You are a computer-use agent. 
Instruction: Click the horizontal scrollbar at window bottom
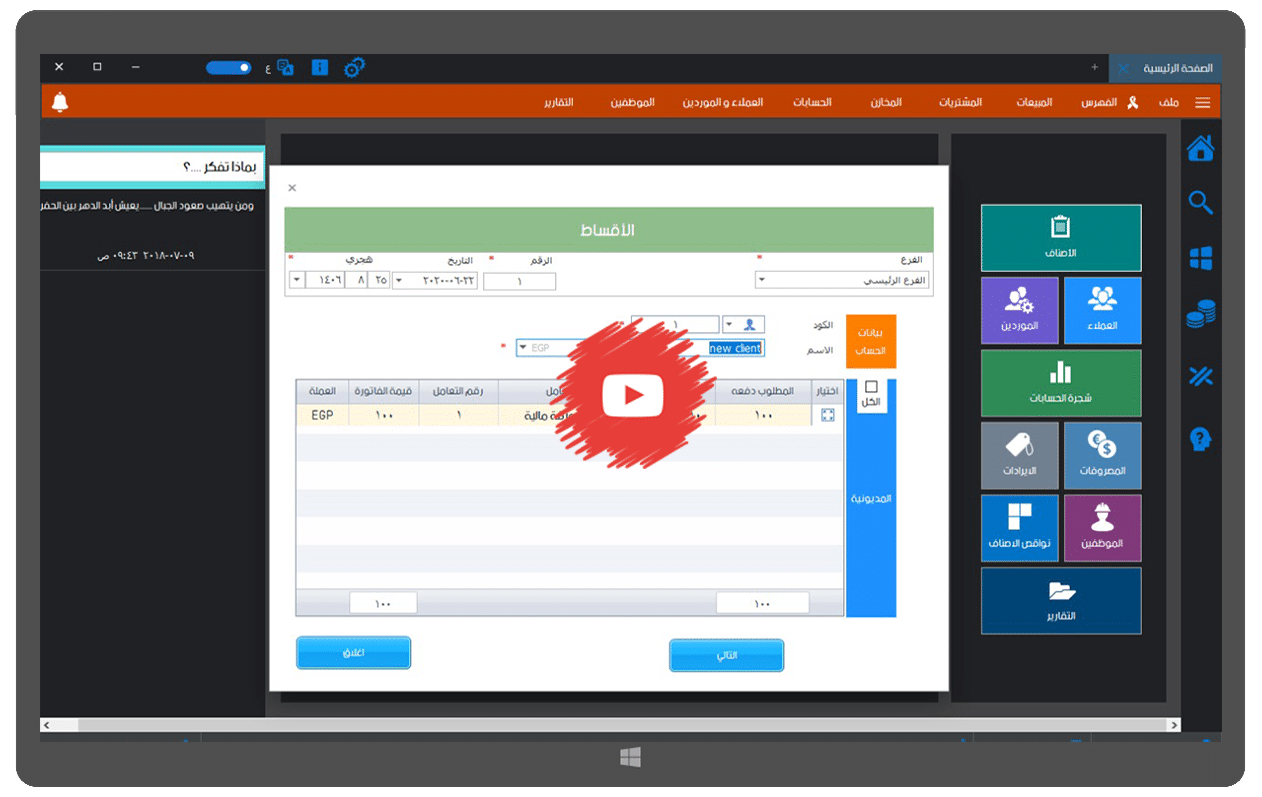(x=610, y=725)
